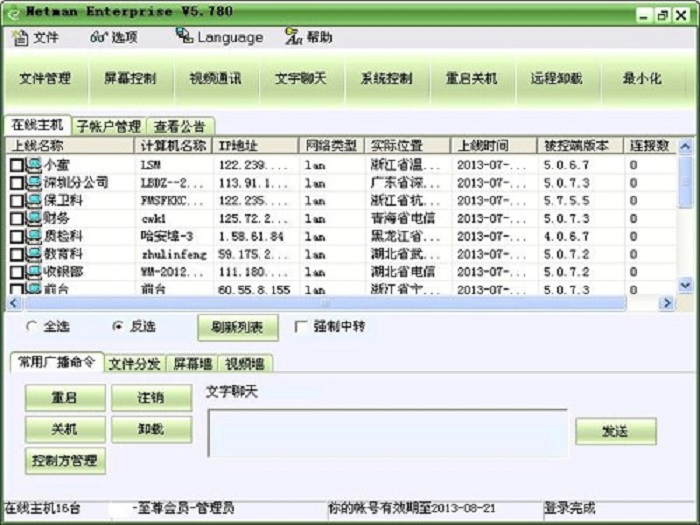This screenshot has height=525, width=700.
Task: Switch to the 查看公告 tab
Action: pyautogui.click(x=179, y=127)
